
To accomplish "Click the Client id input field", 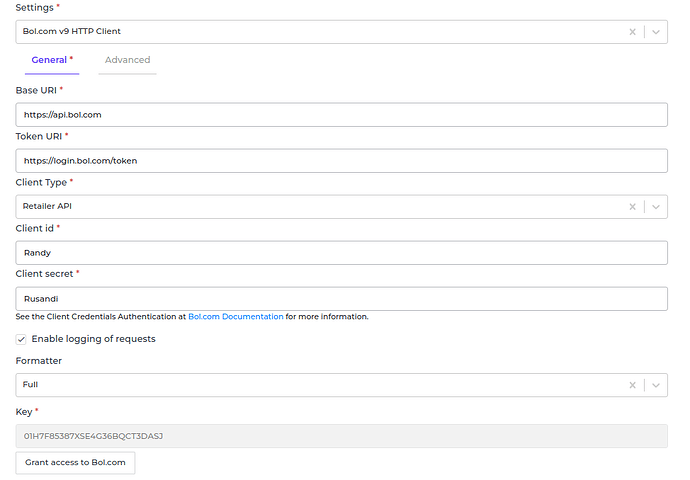I will pyautogui.click(x=341, y=253).
